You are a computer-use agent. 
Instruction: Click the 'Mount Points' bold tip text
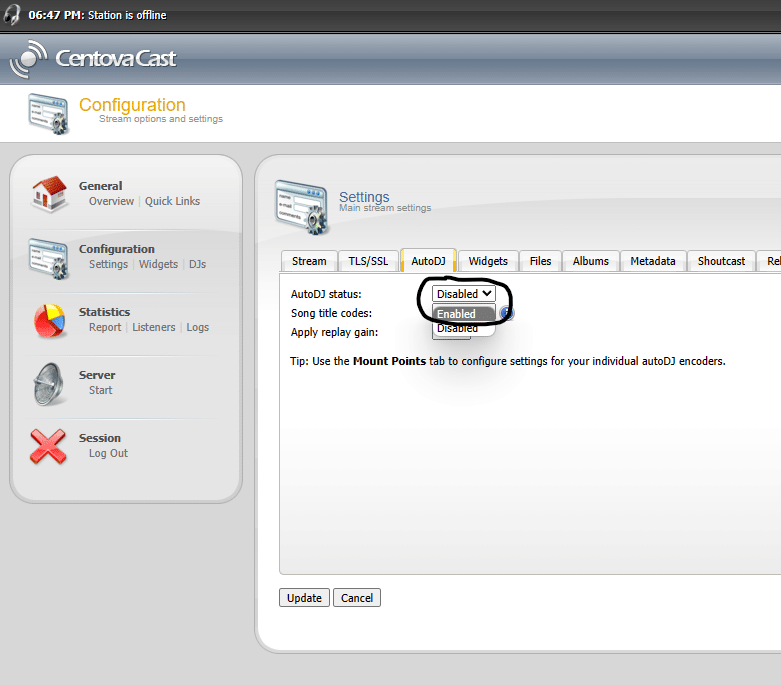[x=390, y=361]
